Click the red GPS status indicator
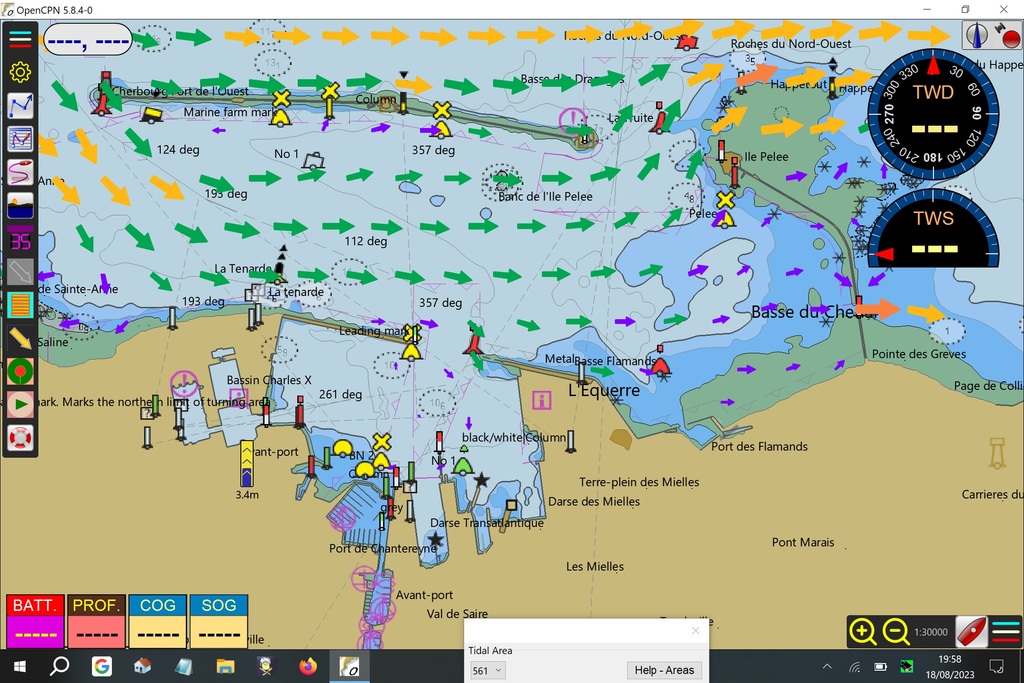Viewport: 1024px width, 683px height. click(x=1008, y=36)
